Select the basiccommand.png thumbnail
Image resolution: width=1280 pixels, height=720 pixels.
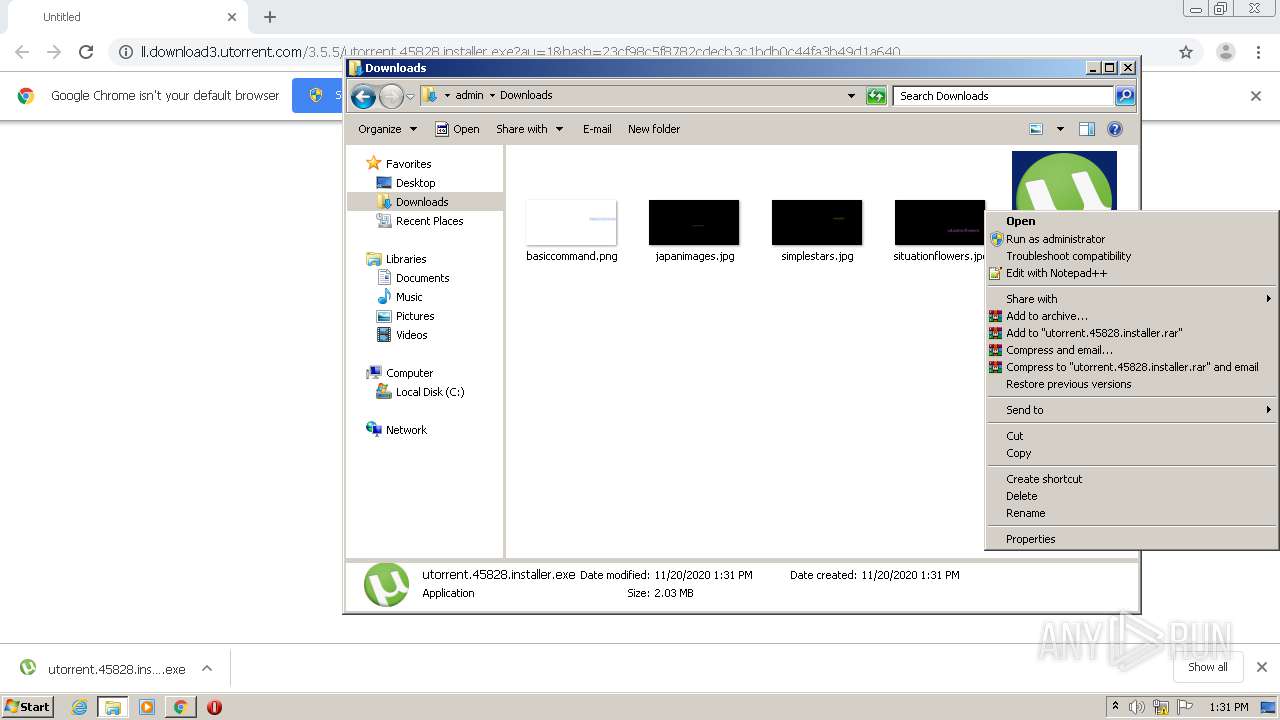571,222
